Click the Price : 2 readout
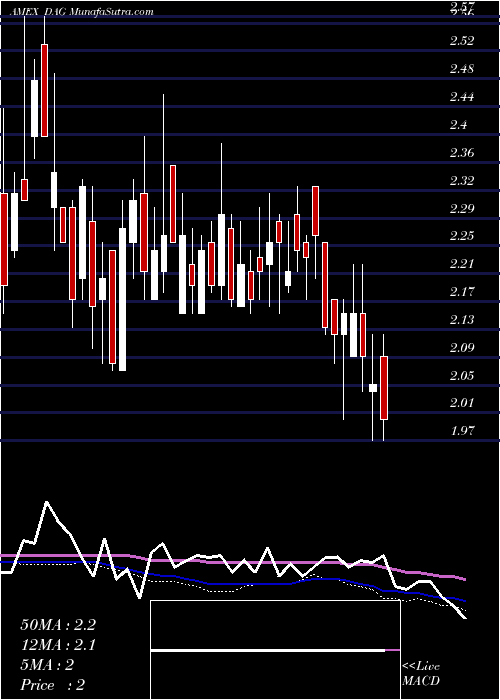 click(53, 684)
